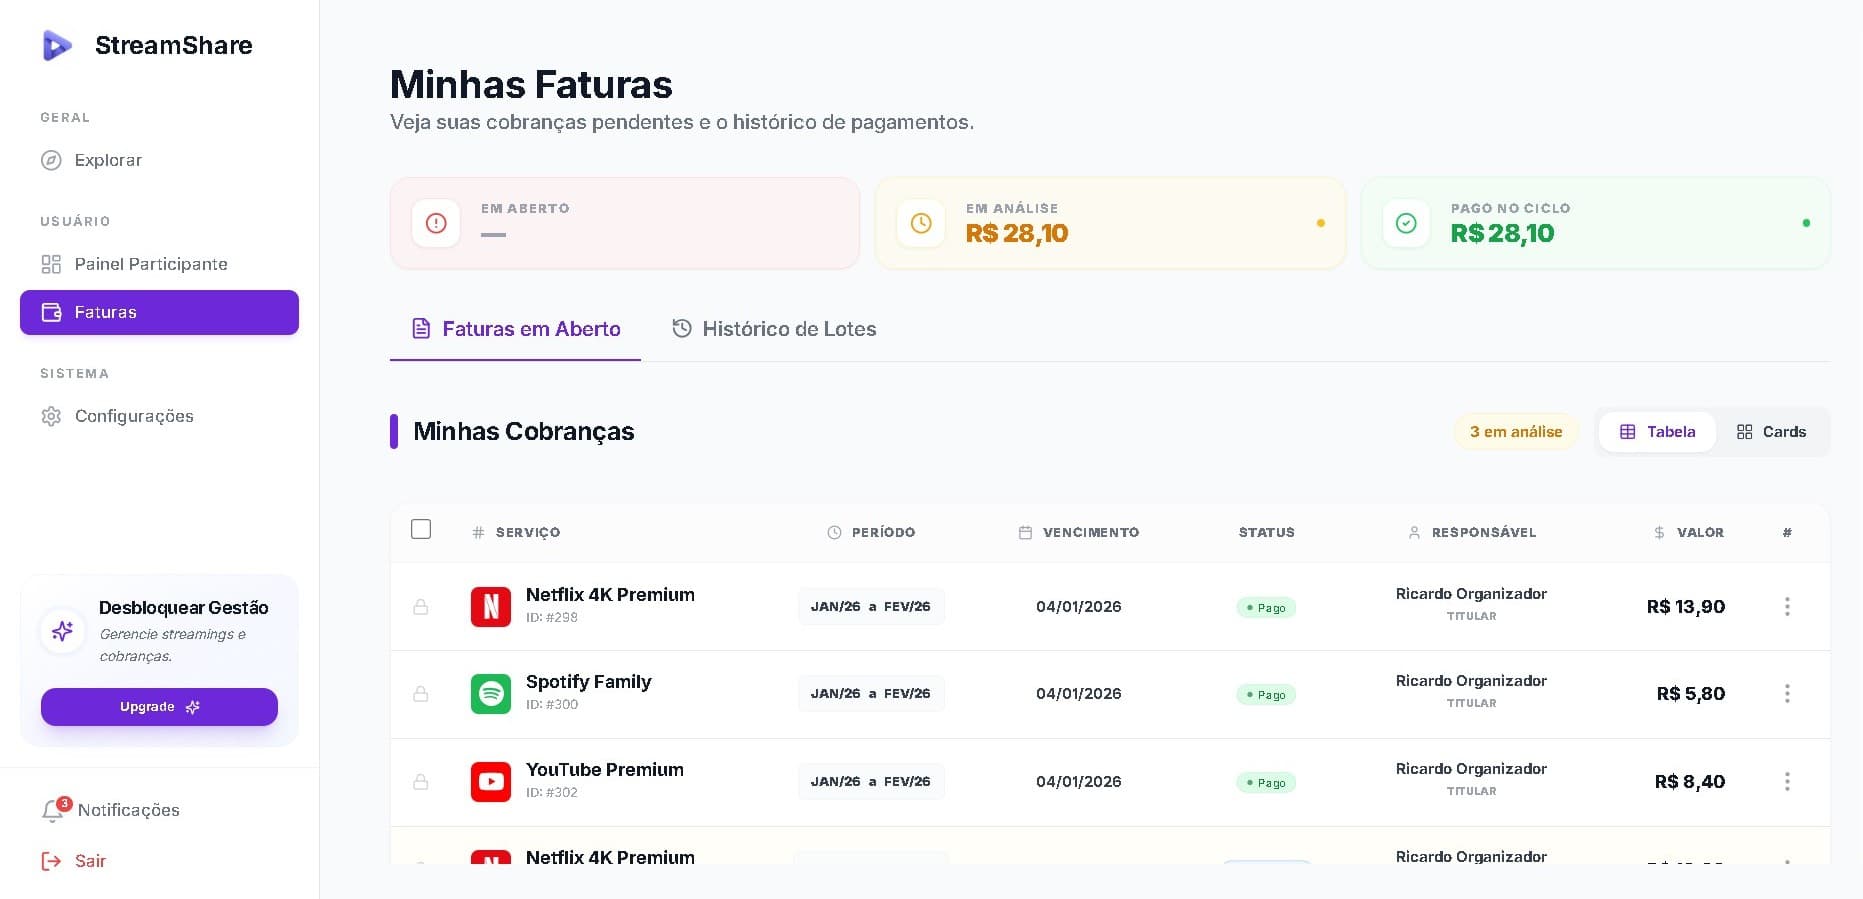1863x899 pixels.
Task: Click the lock icon on the Netflix row
Action: point(421,606)
